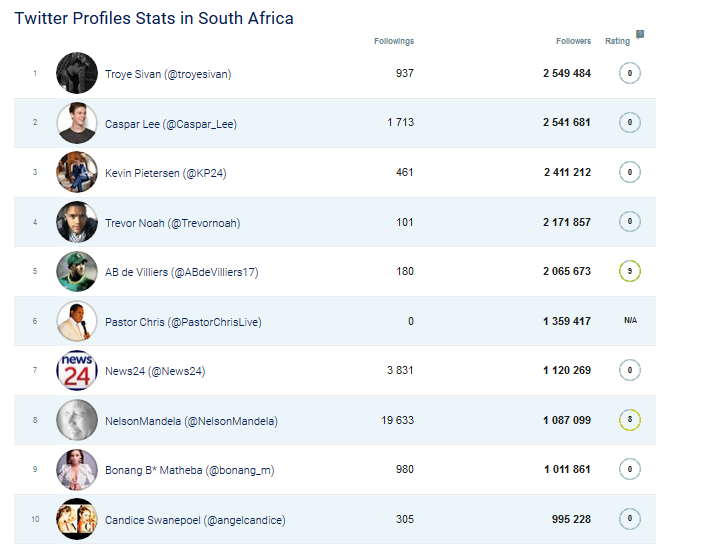The image size is (705, 549).
Task: Click Troye Sivan's rating circle
Action: point(629,73)
